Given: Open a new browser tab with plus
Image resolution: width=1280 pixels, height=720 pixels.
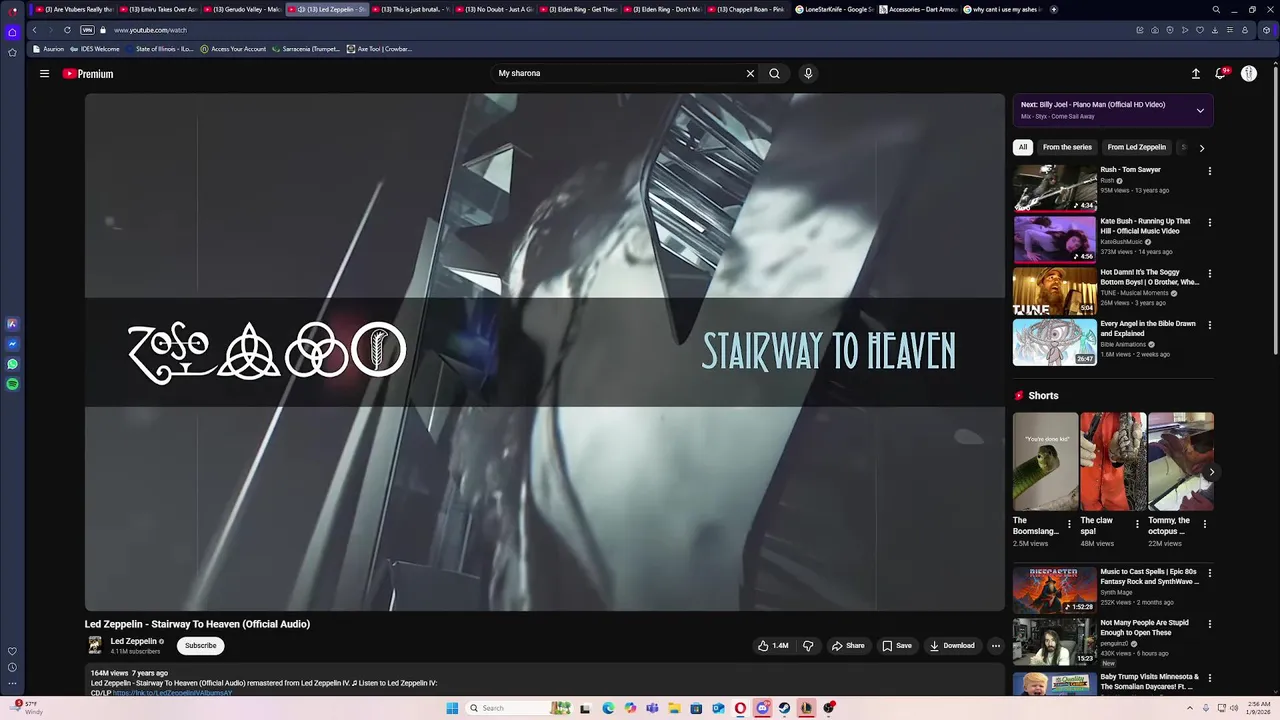Looking at the screenshot, I should 1053,9.
